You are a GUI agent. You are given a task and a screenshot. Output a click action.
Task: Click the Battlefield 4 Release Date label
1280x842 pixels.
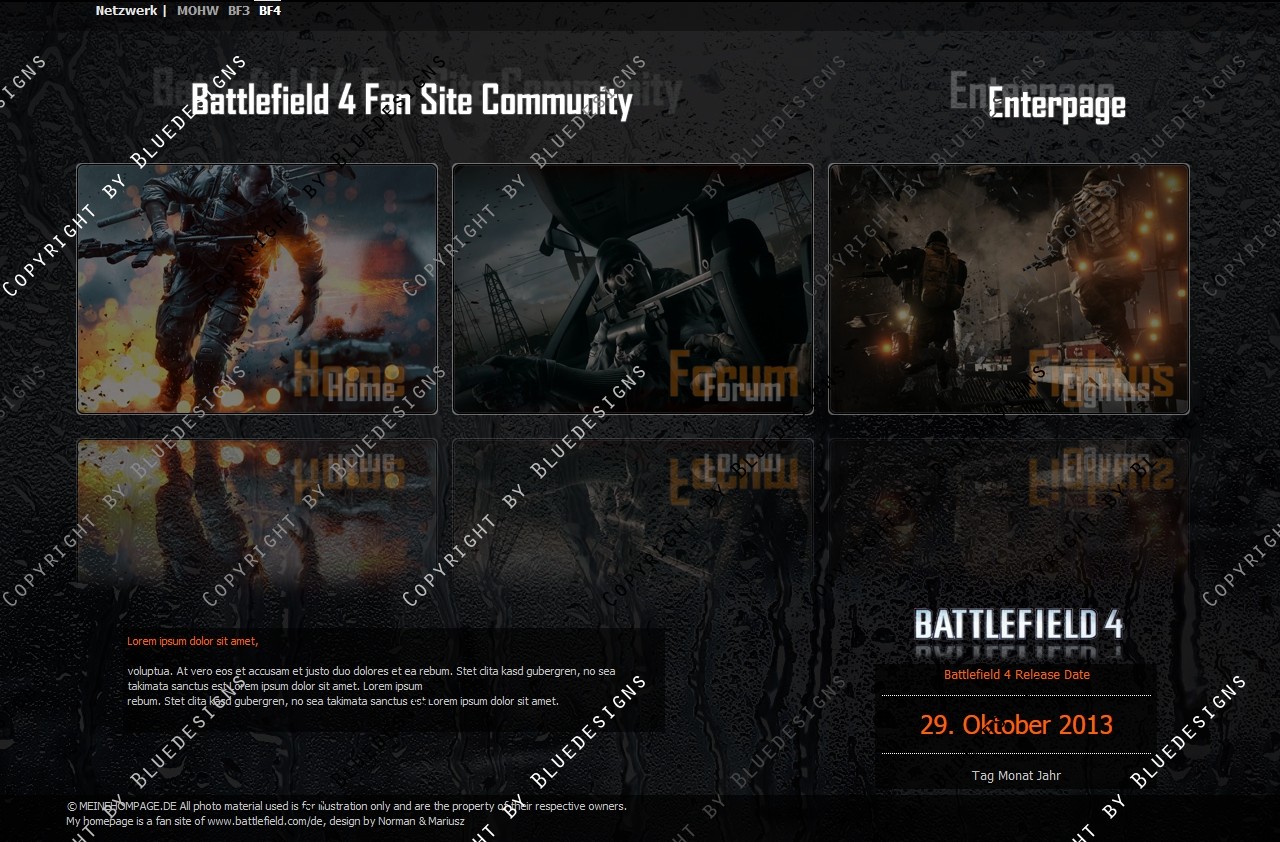click(x=1017, y=675)
